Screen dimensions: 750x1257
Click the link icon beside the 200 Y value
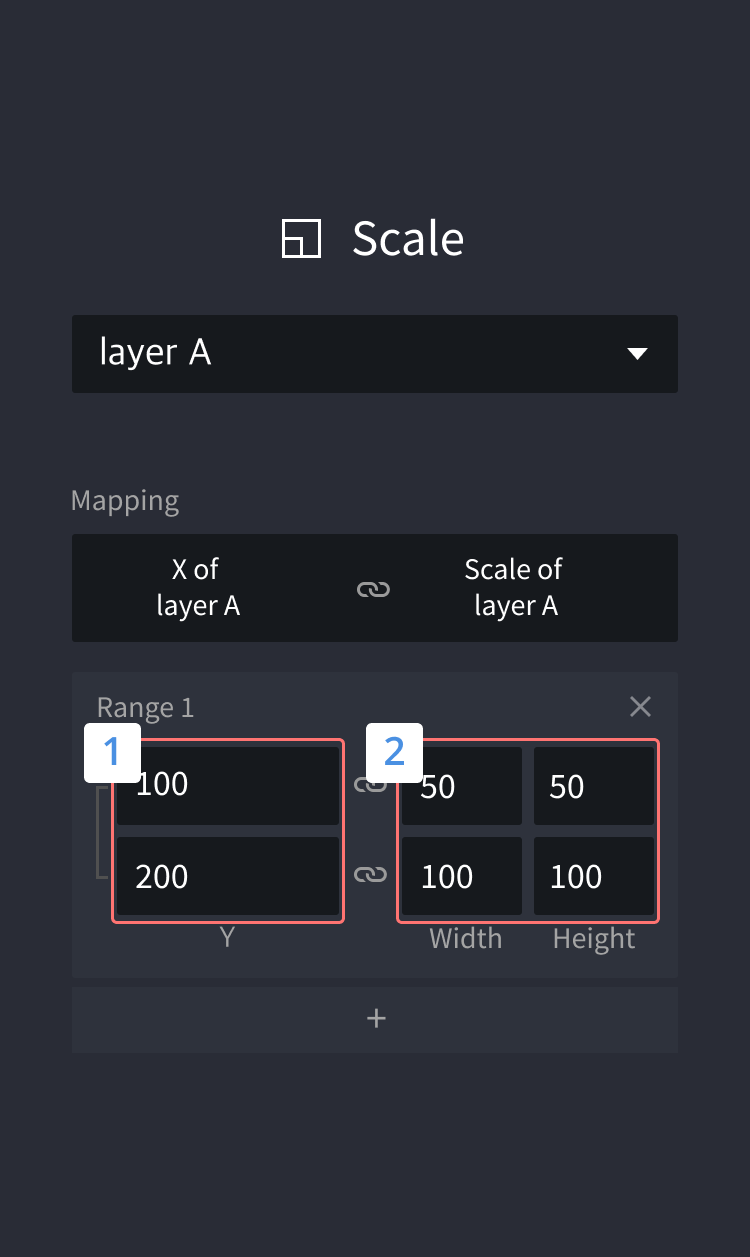coord(371,875)
